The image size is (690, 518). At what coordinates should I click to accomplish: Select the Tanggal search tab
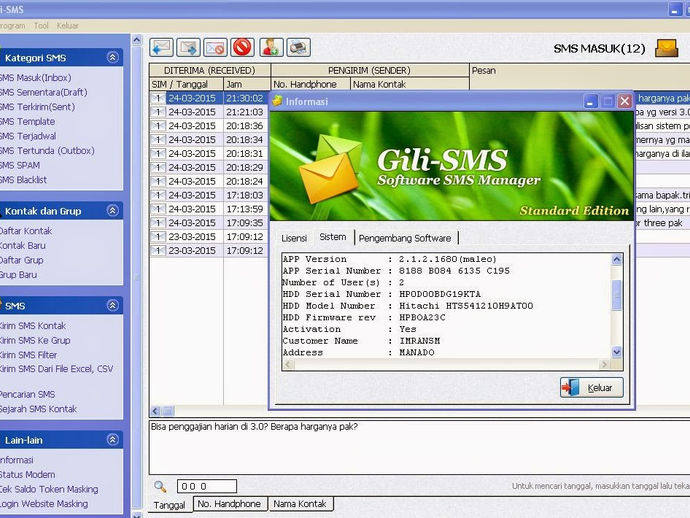coord(169,505)
